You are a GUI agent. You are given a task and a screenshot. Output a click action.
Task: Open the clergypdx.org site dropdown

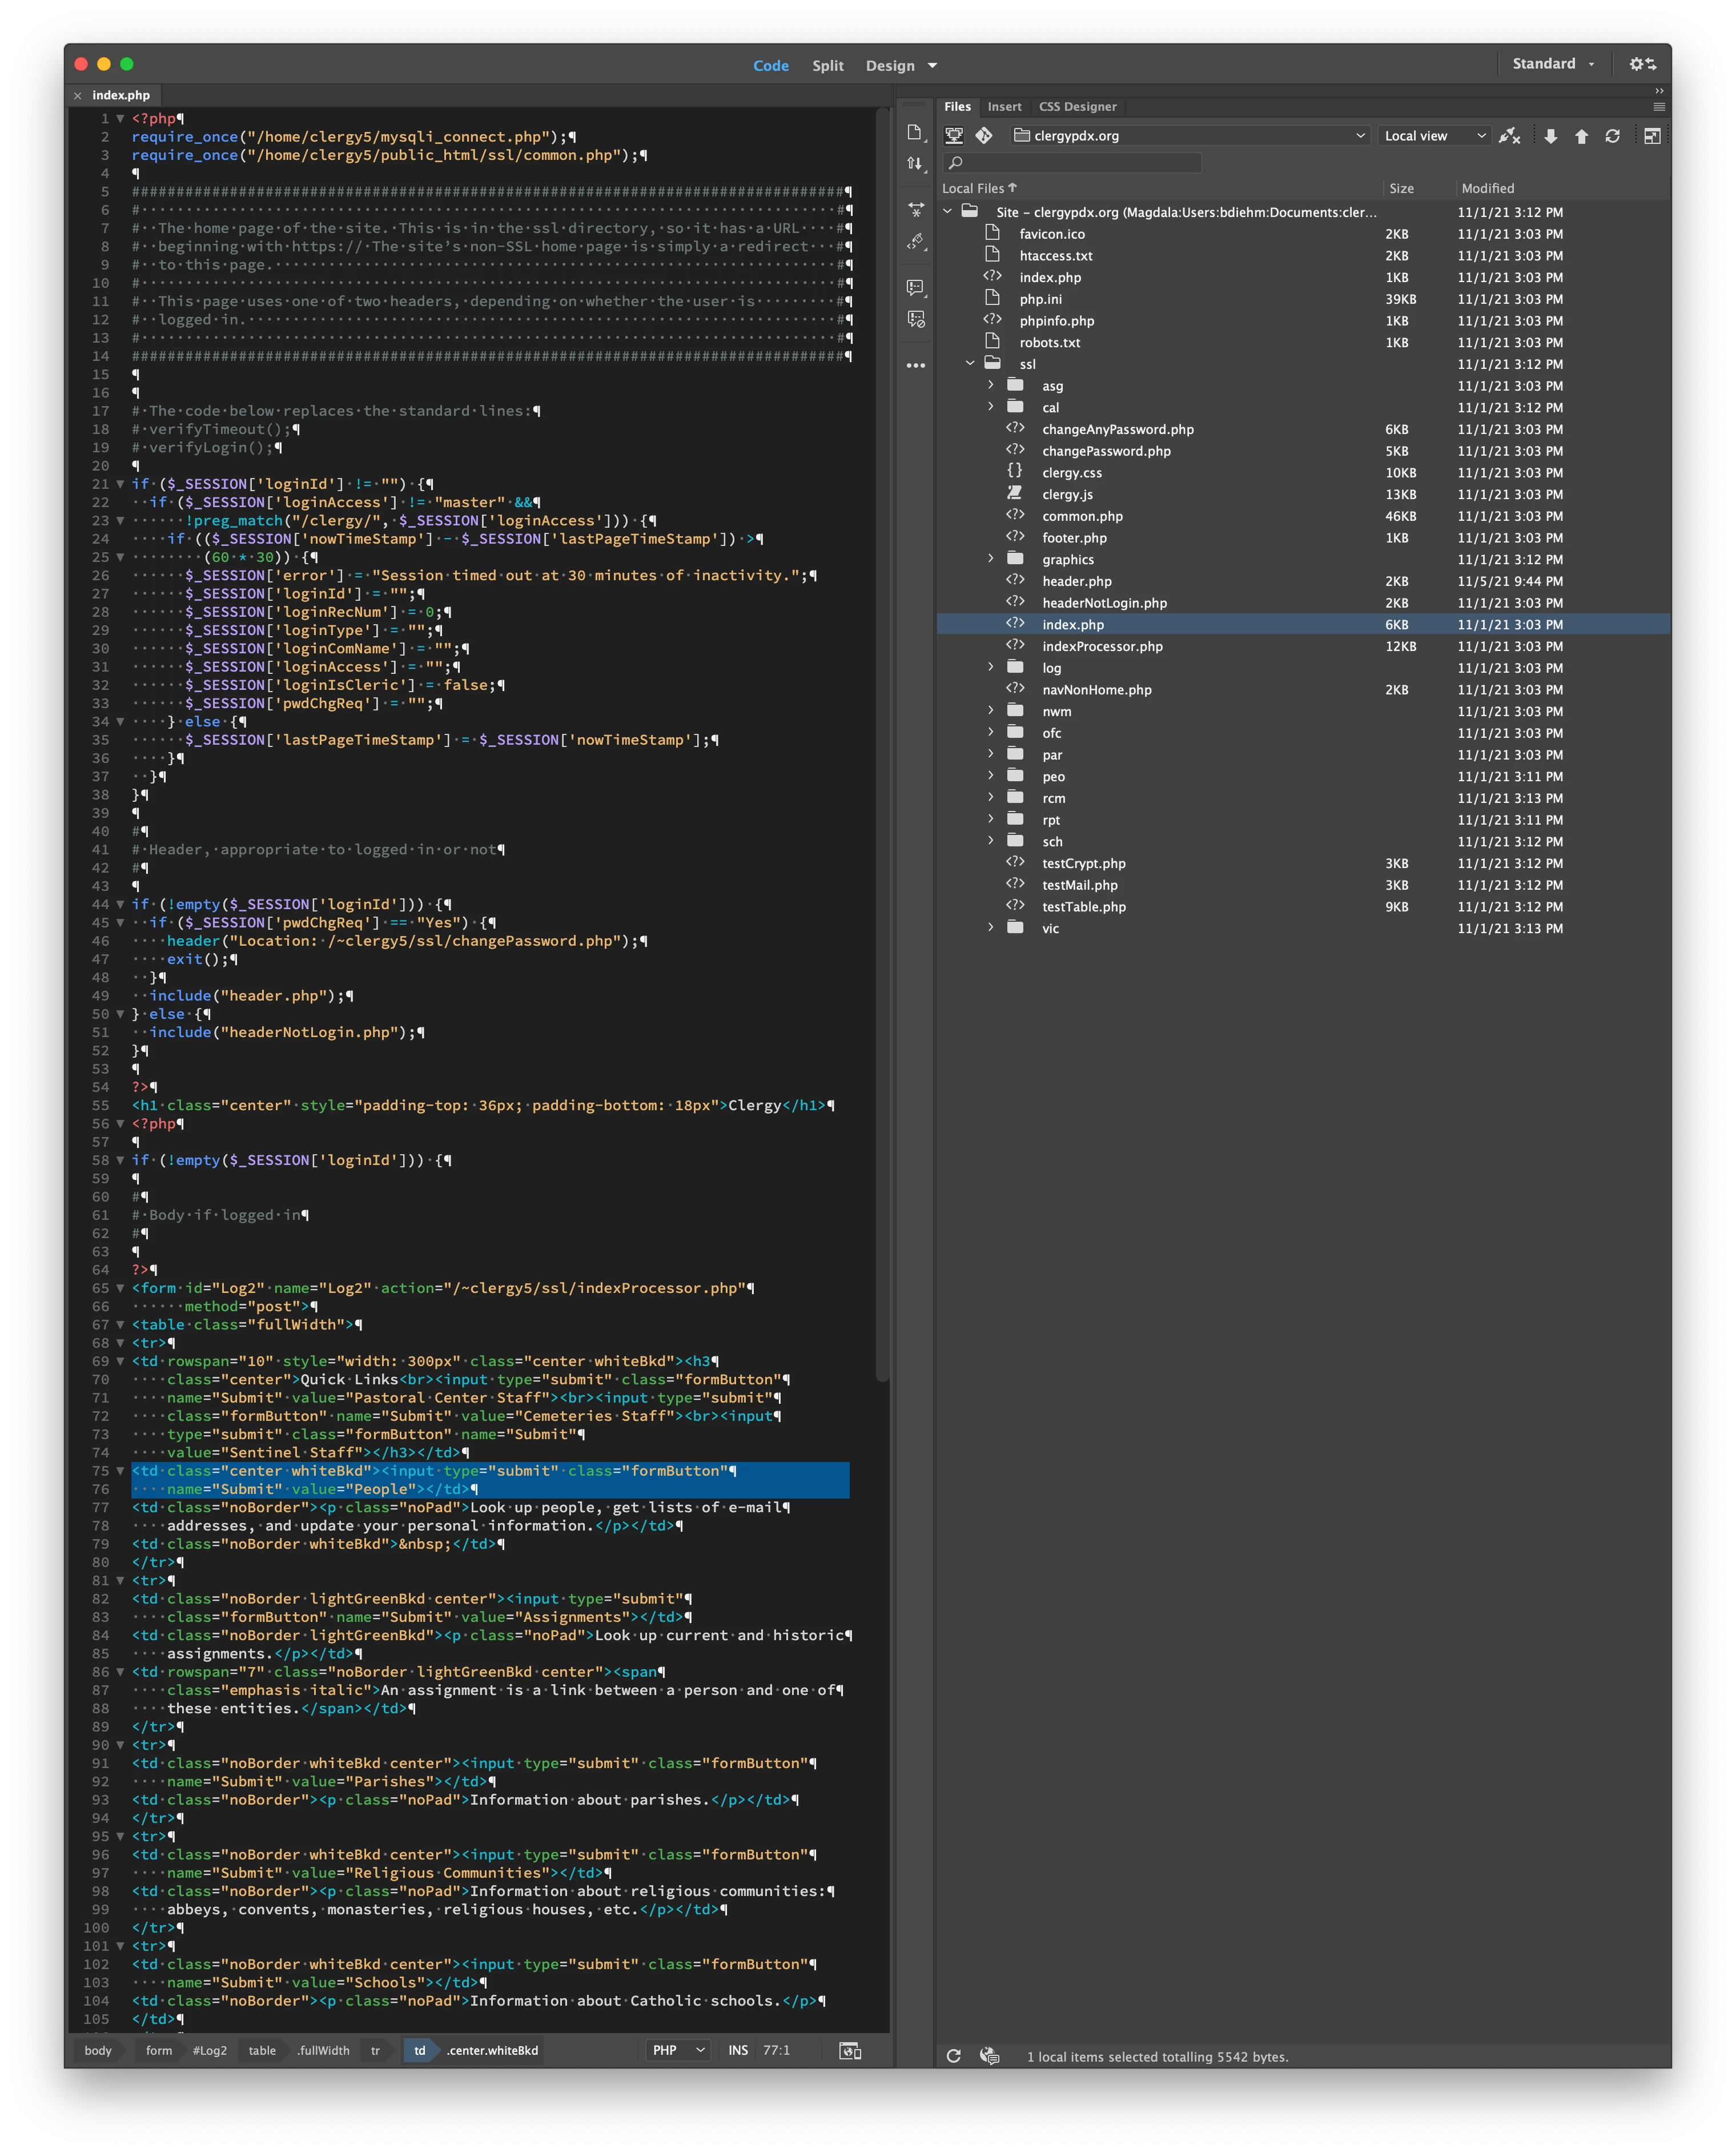pyautogui.click(x=1189, y=136)
